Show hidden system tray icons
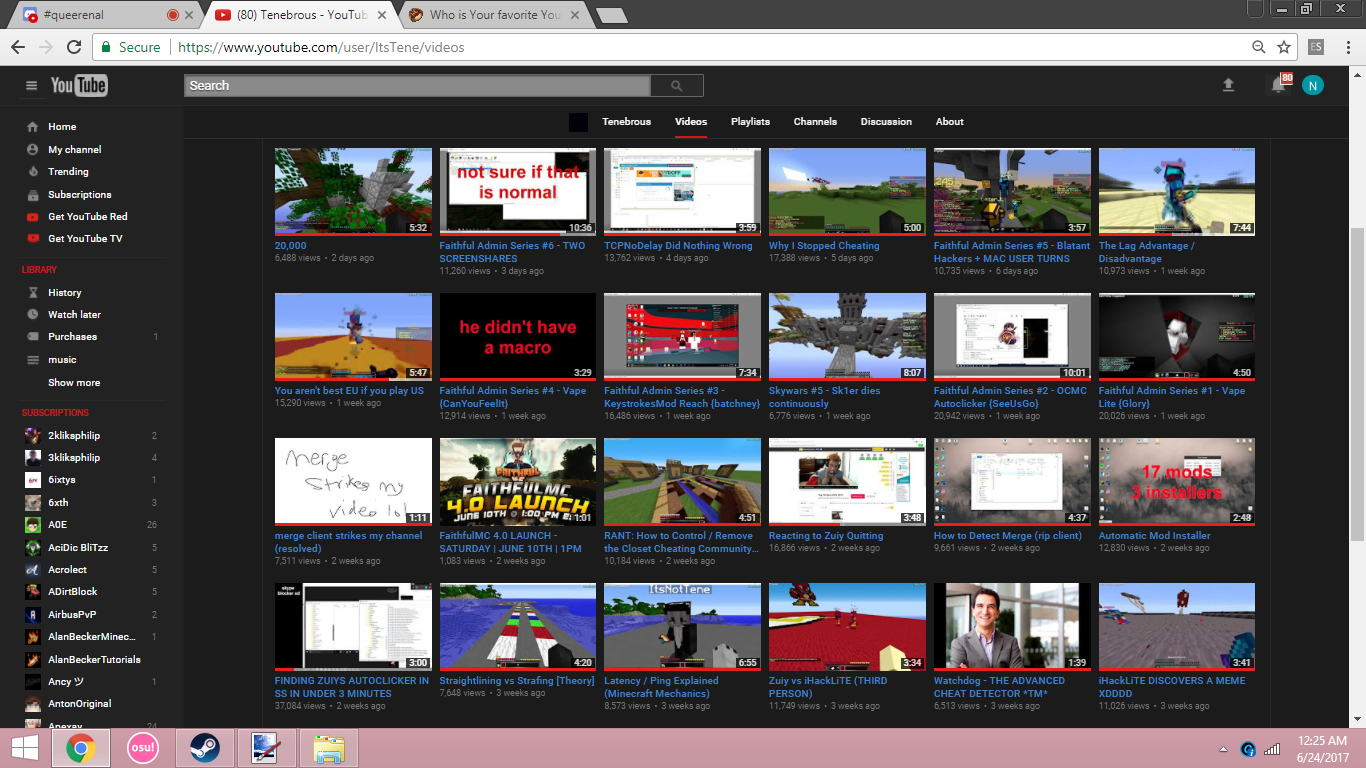The image size is (1366, 768). pyautogui.click(x=1224, y=749)
